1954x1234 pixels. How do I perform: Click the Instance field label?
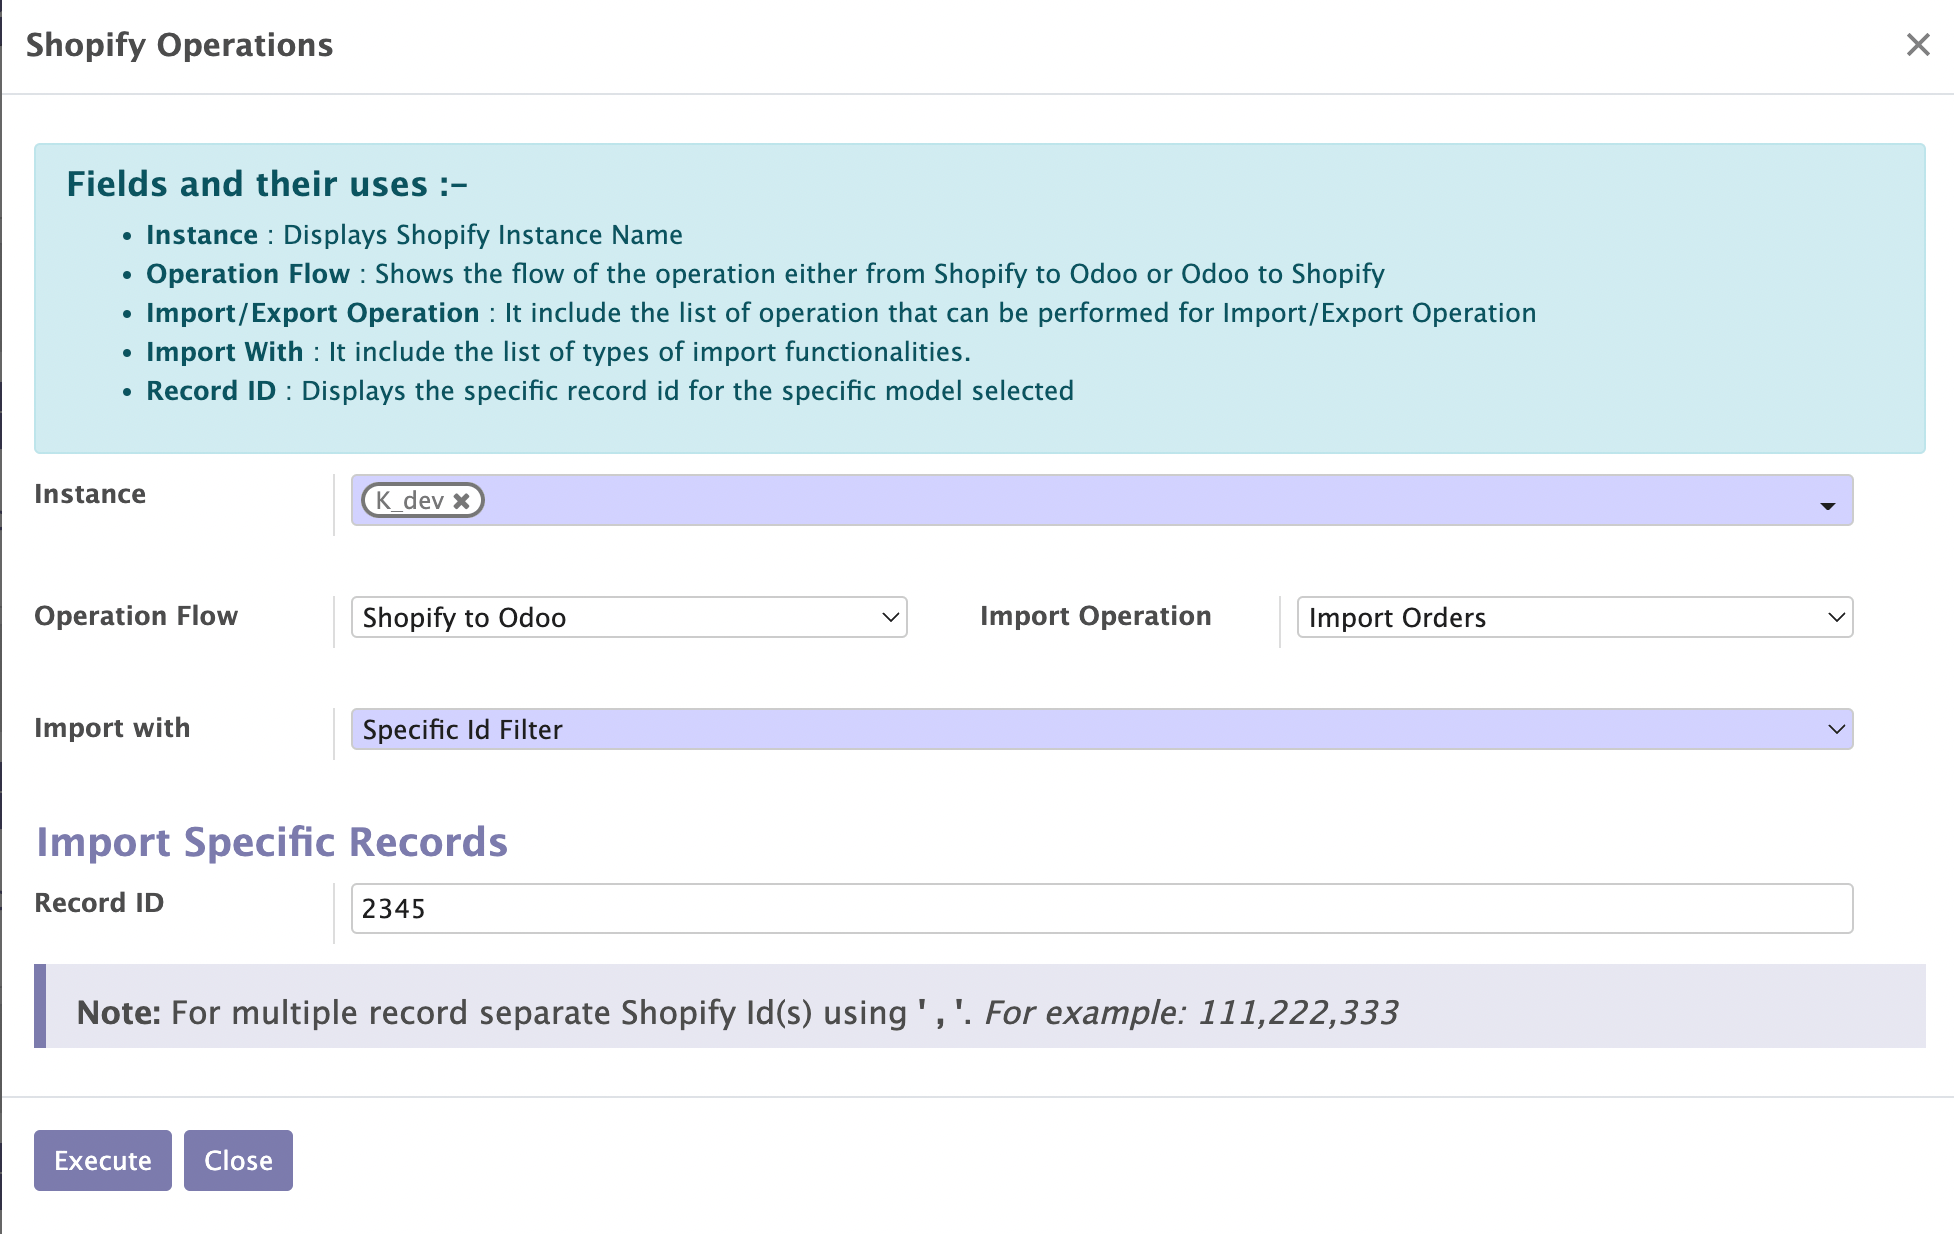pyautogui.click(x=90, y=494)
